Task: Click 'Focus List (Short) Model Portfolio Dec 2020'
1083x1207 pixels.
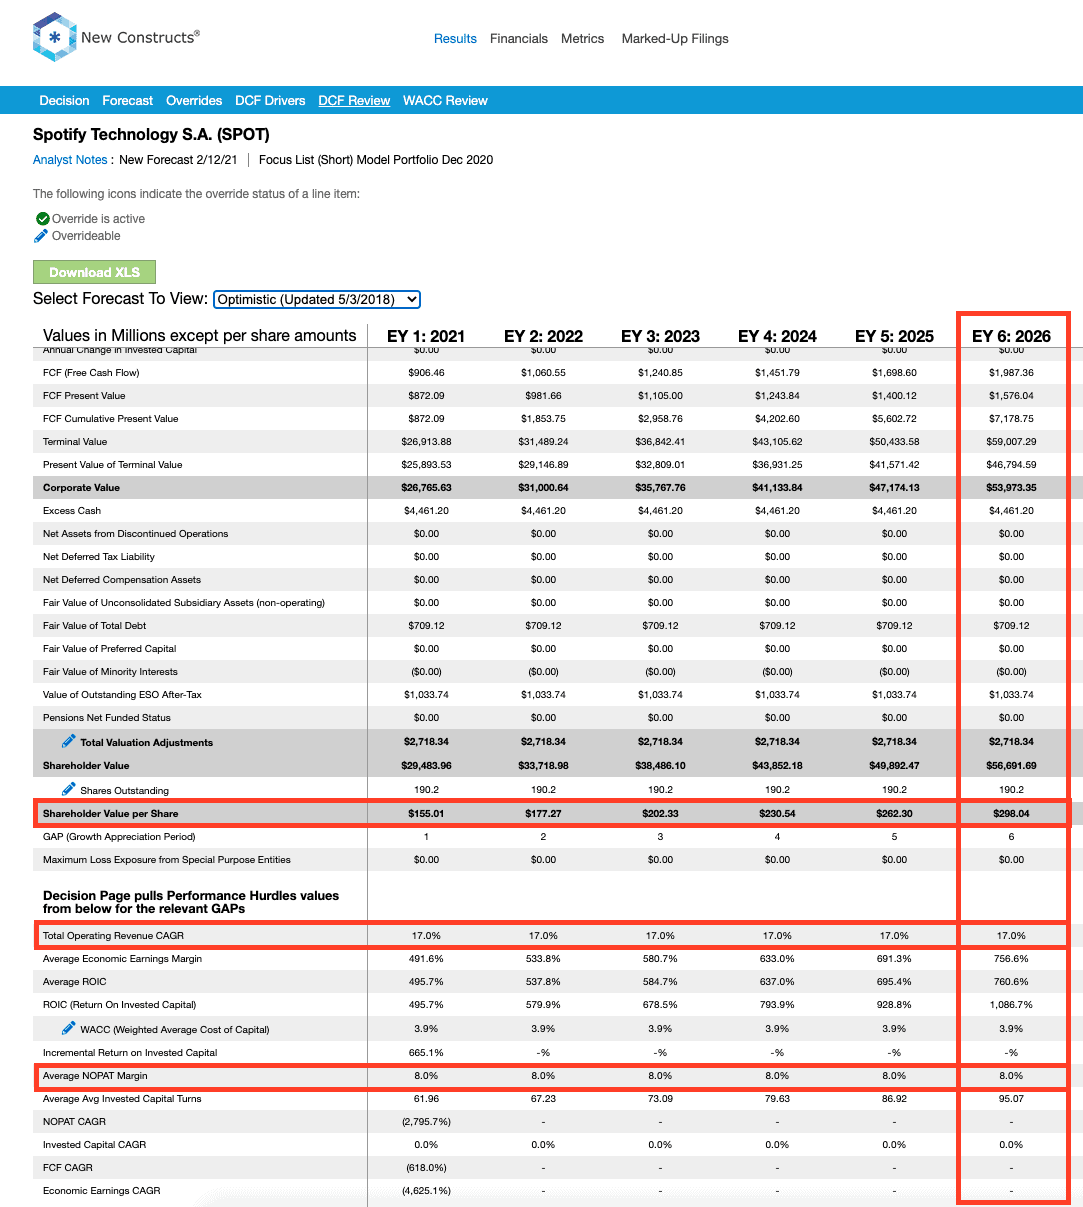Action: 376,160
